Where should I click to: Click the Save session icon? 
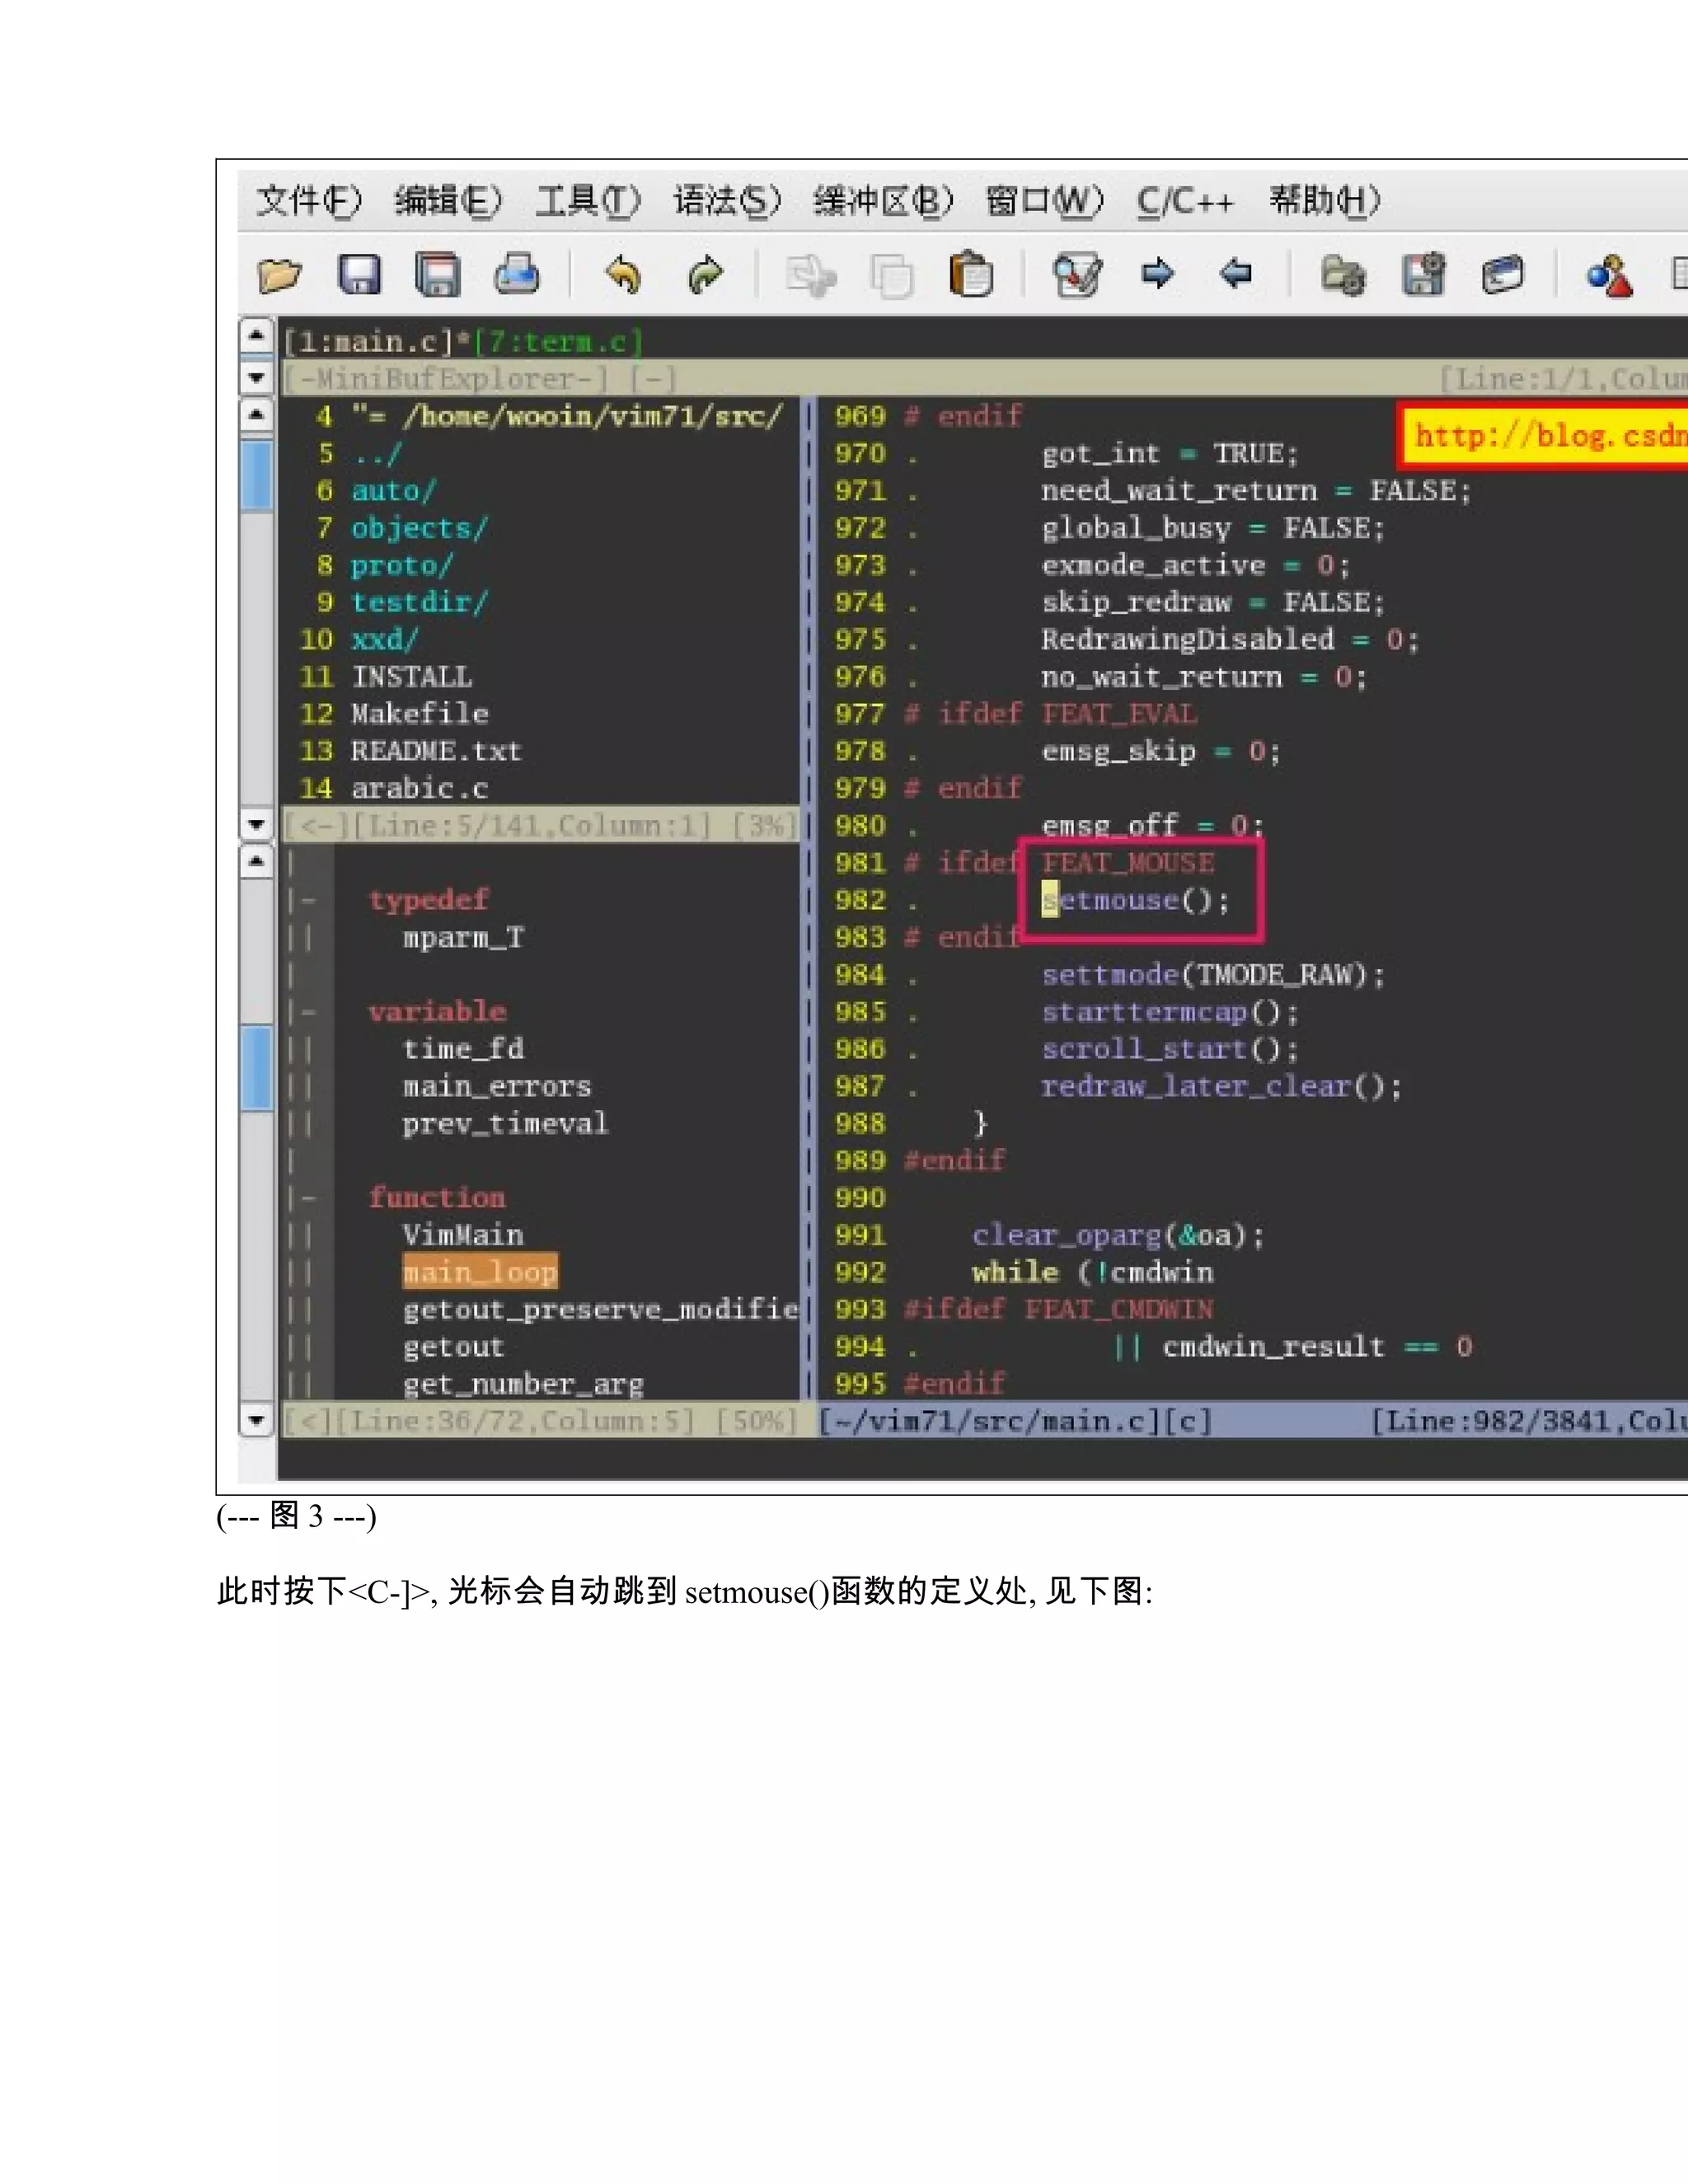1423,274
